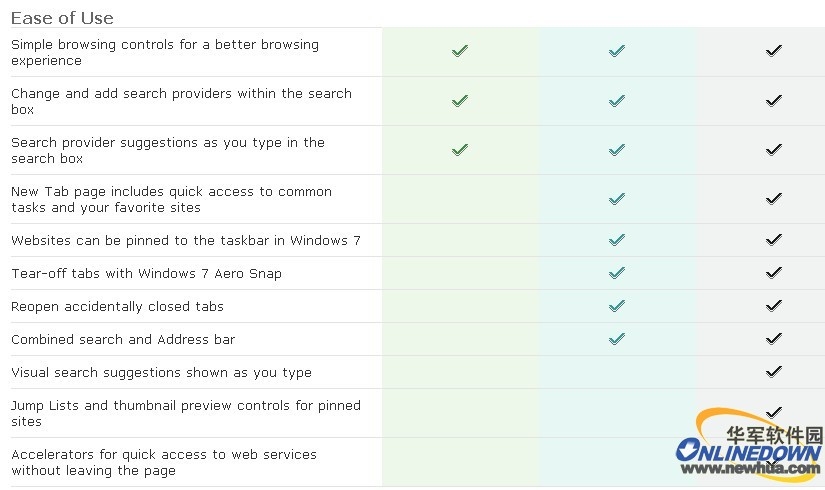Click green checkmark for Simple browsing controls row

459,51
